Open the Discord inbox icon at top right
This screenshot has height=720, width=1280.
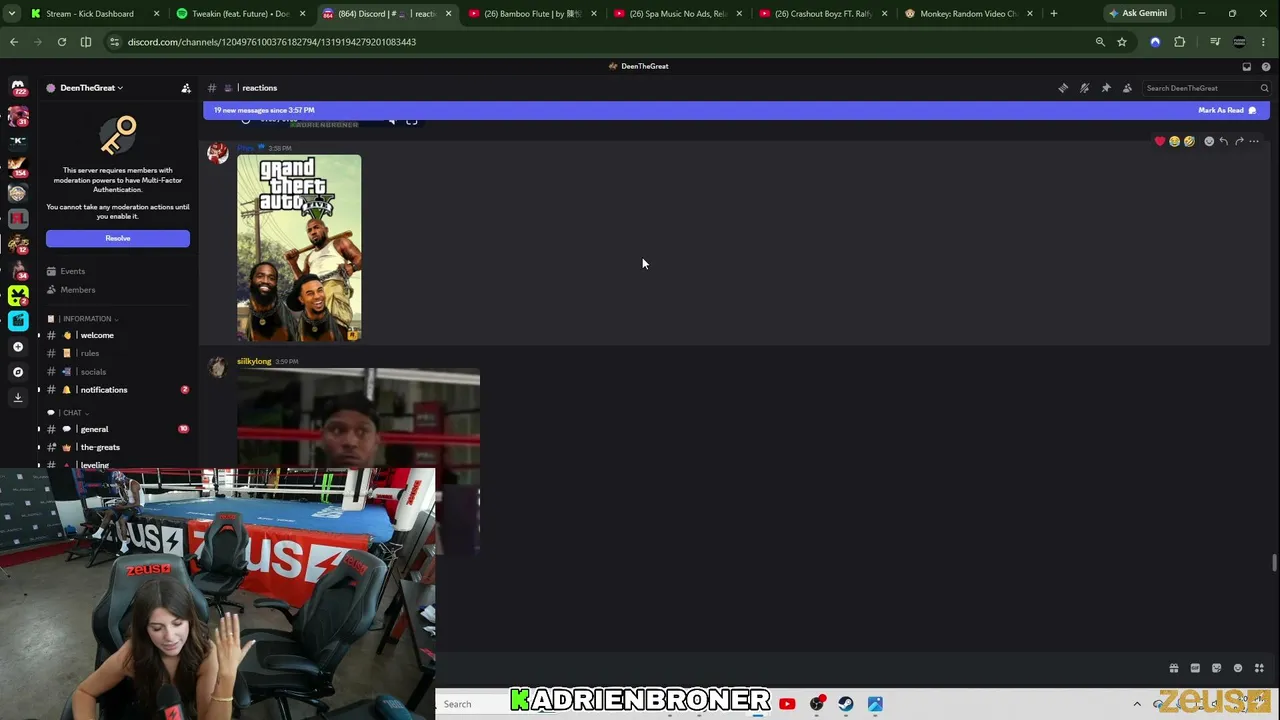[1247, 67]
